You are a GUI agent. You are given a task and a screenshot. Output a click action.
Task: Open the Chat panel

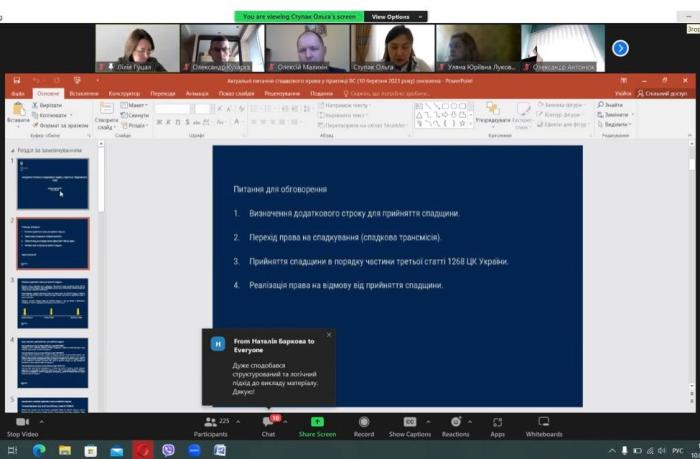point(268,422)
